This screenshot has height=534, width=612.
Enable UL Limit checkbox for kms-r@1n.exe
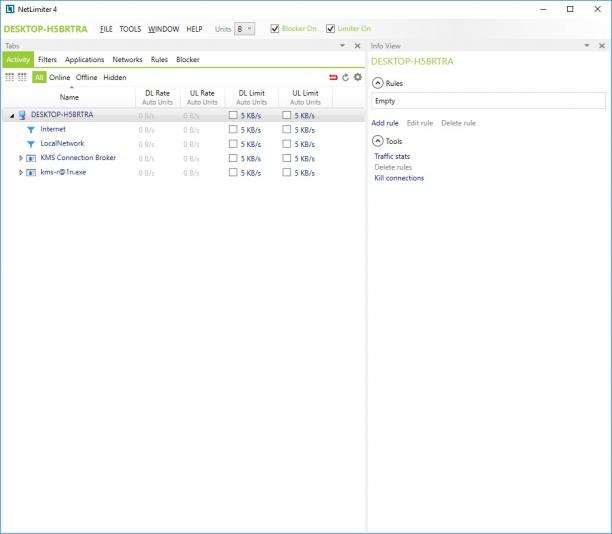click(x=286, y=172)
